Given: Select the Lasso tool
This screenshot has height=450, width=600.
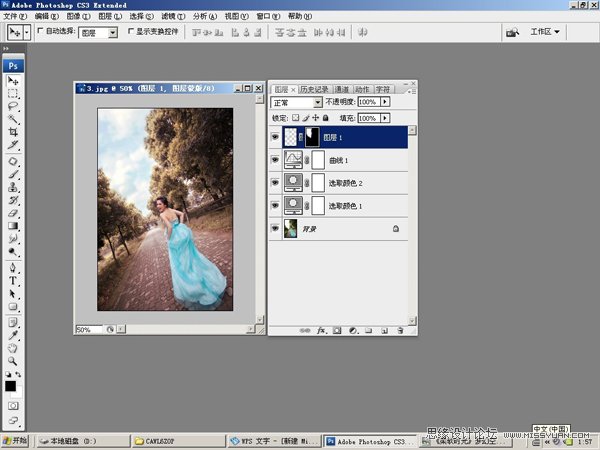Looking at the screenshot, I should pos(13,106).
